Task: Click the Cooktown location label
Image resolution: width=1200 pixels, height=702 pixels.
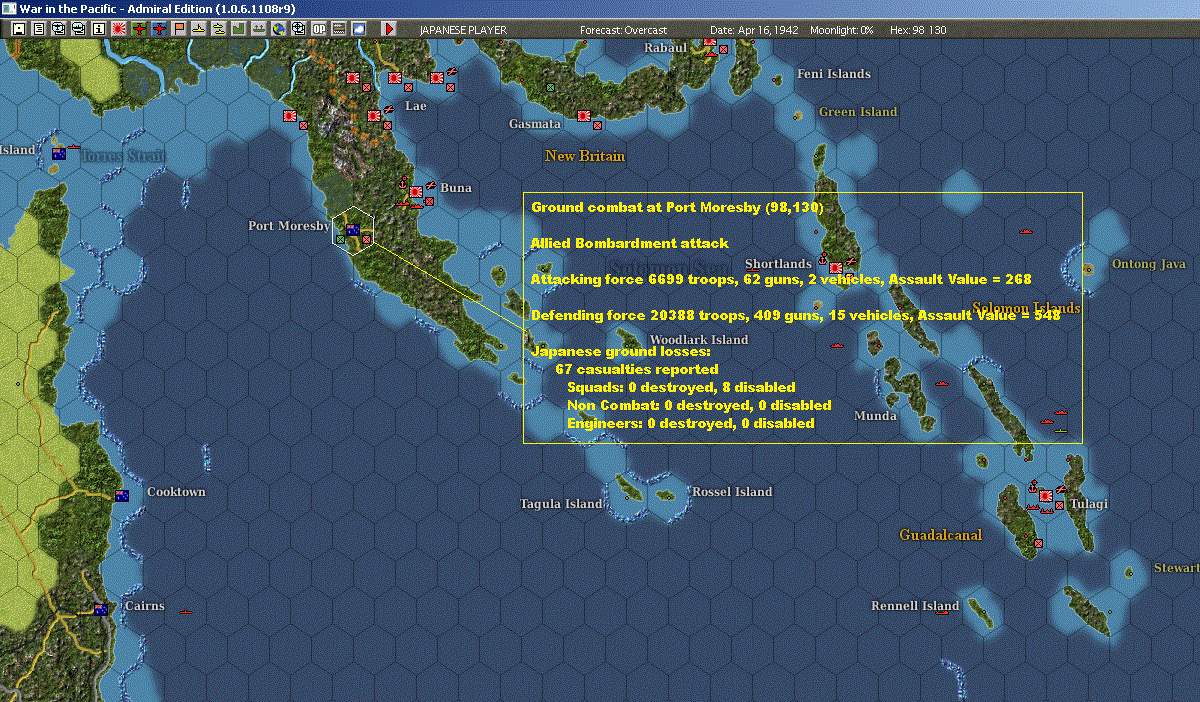Action: 176,492
